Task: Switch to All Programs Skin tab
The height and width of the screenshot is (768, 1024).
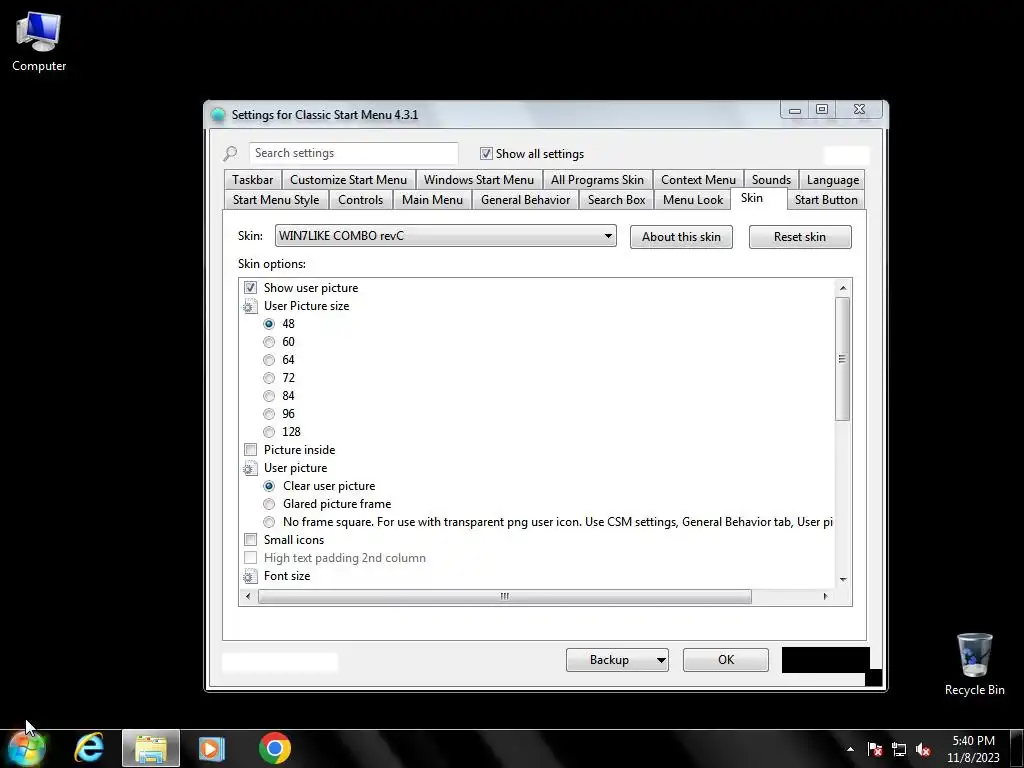Action: coord(597,180)
